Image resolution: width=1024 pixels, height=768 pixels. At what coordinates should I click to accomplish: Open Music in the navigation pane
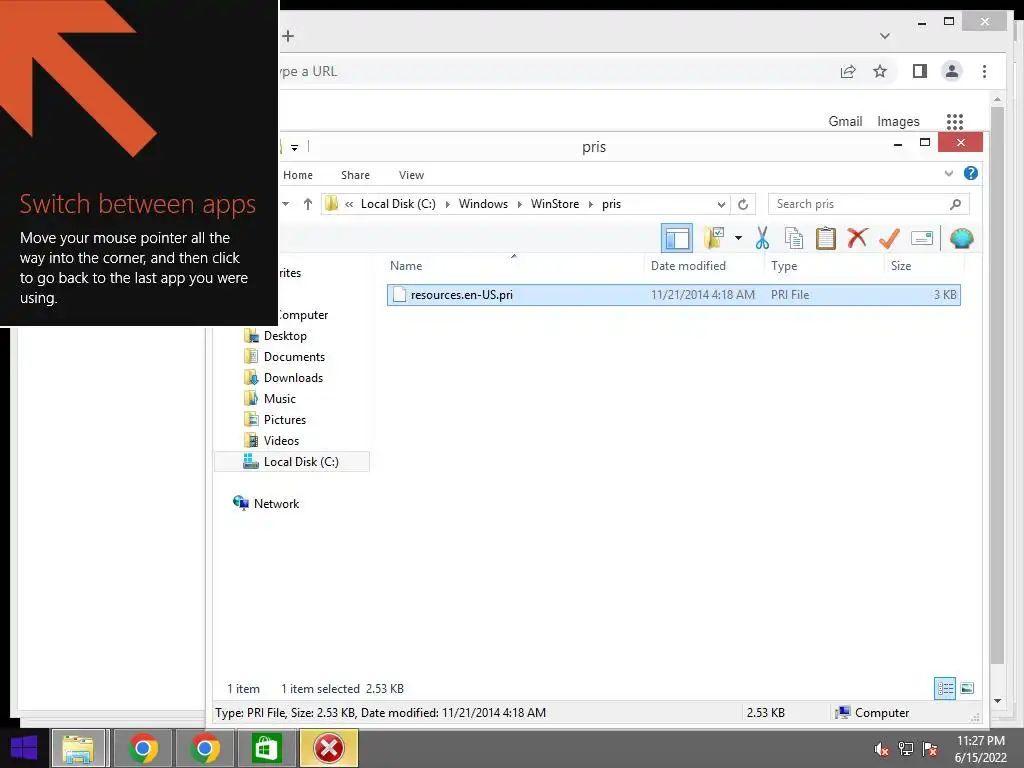coord(280,398)
